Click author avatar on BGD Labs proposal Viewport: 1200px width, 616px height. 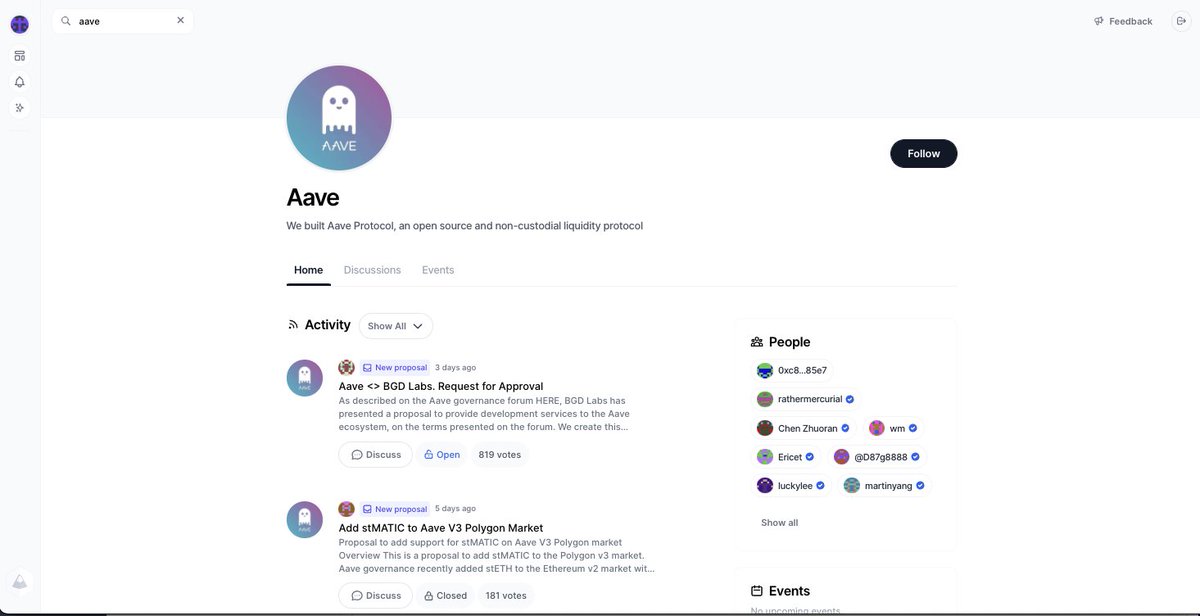tap(347, 367)
